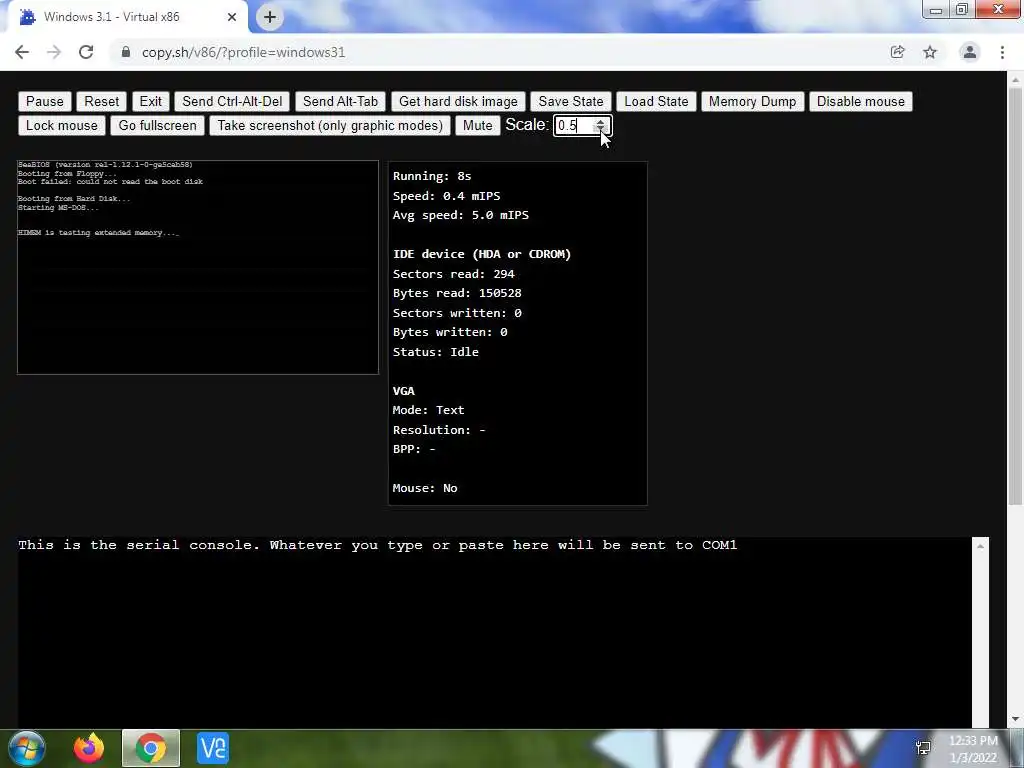Click serial console scroll-up arrow

coord(980,546)
